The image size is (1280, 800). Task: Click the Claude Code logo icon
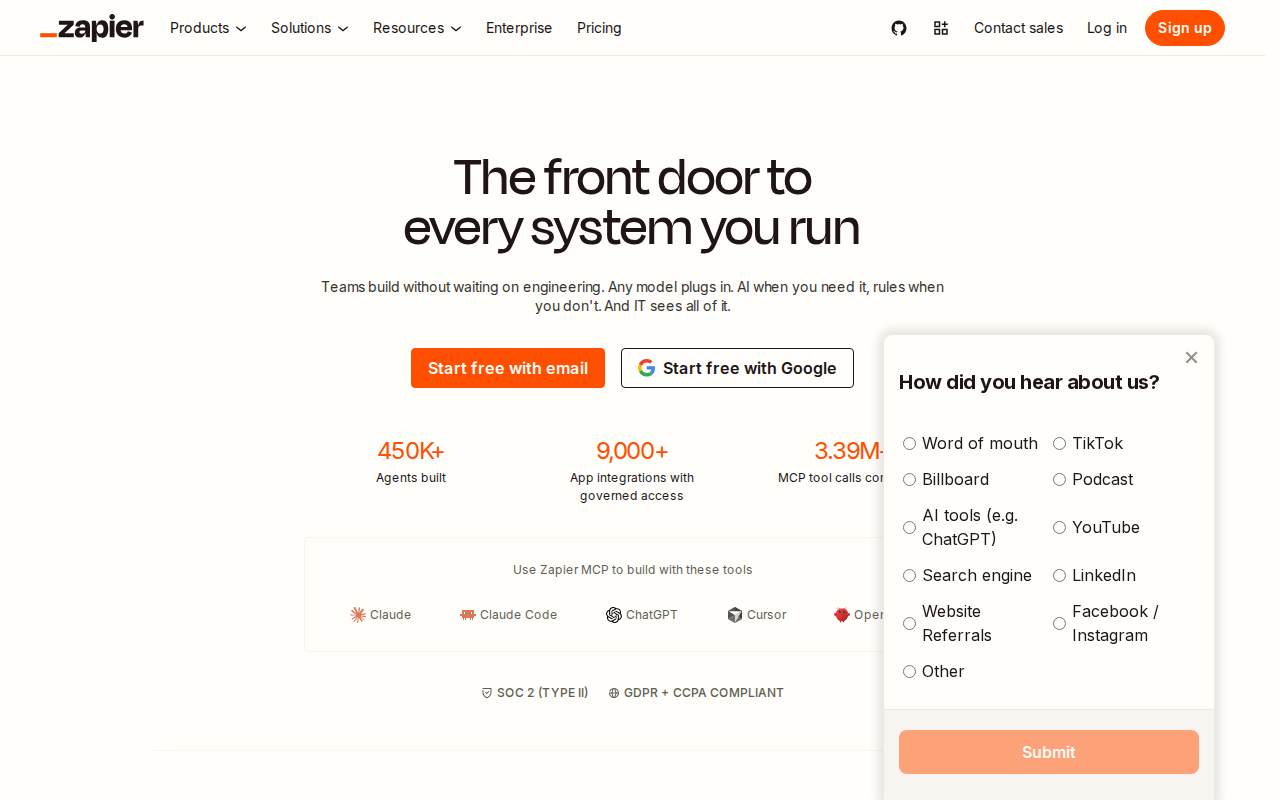click(x=468, y=615)
